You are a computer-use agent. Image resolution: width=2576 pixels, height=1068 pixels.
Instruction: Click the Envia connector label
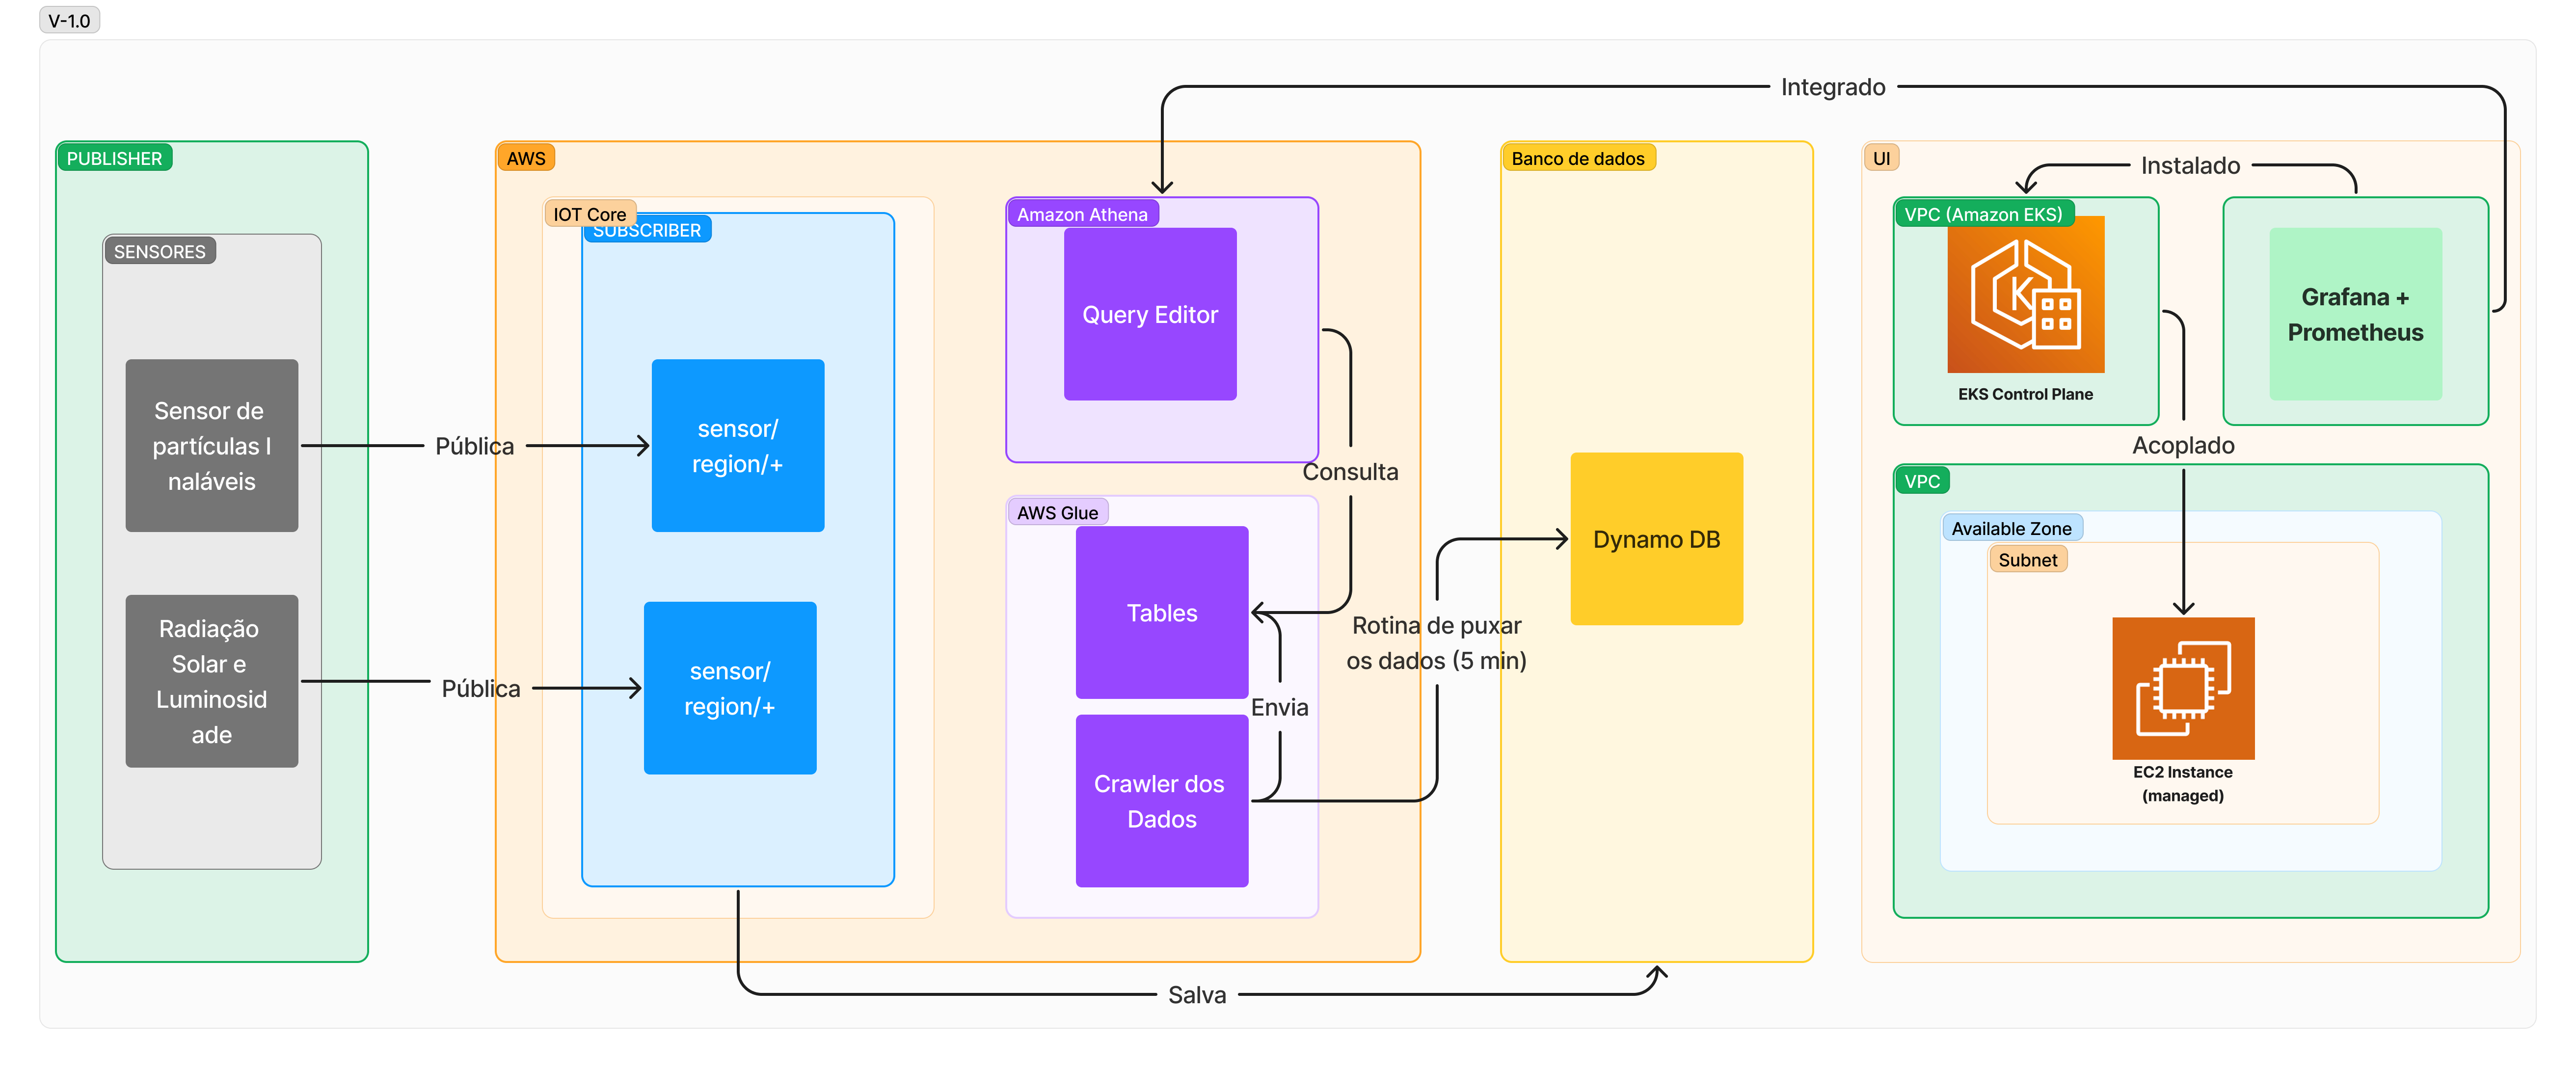(x=1279, y=707)
